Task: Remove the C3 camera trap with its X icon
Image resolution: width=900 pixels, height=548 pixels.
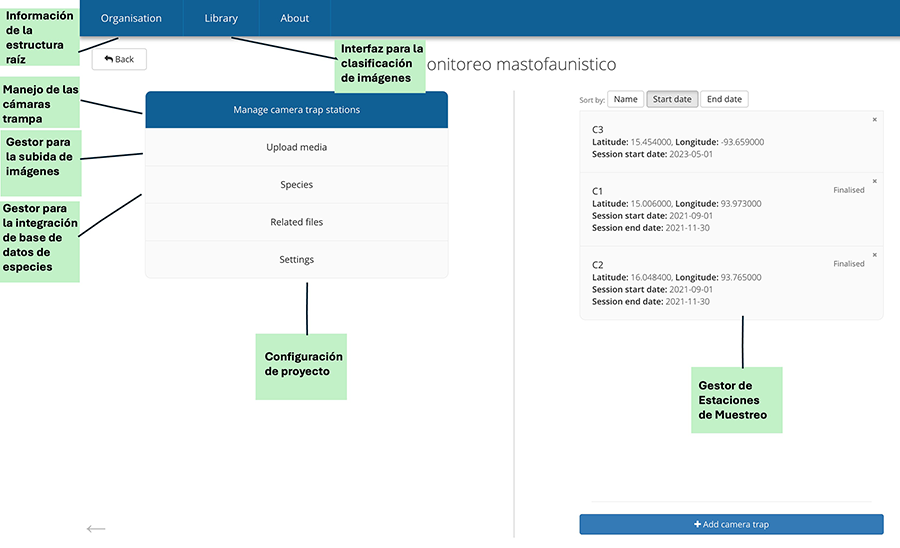Action: click(874, 119)
